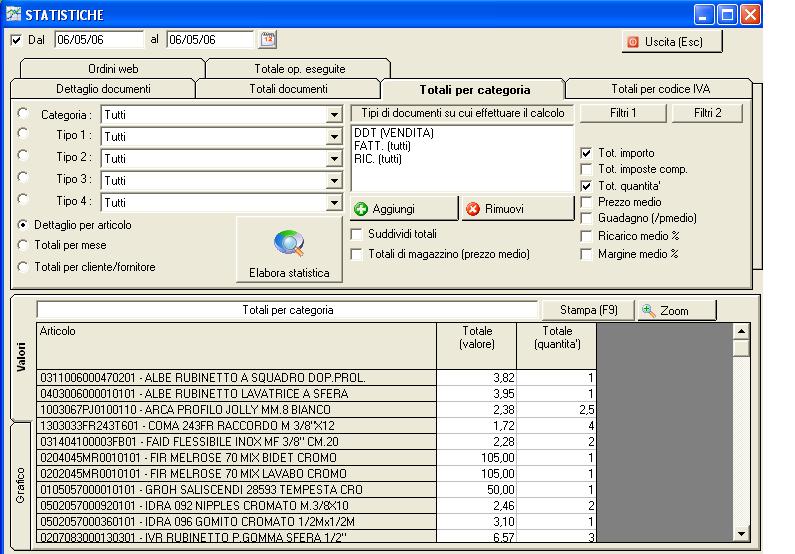
Task: Click the Dal start date field
Action: point(98,40)
